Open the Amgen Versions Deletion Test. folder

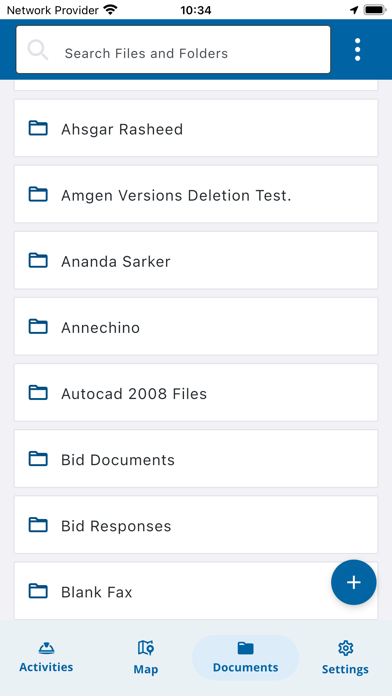click(x=196, y=194)
